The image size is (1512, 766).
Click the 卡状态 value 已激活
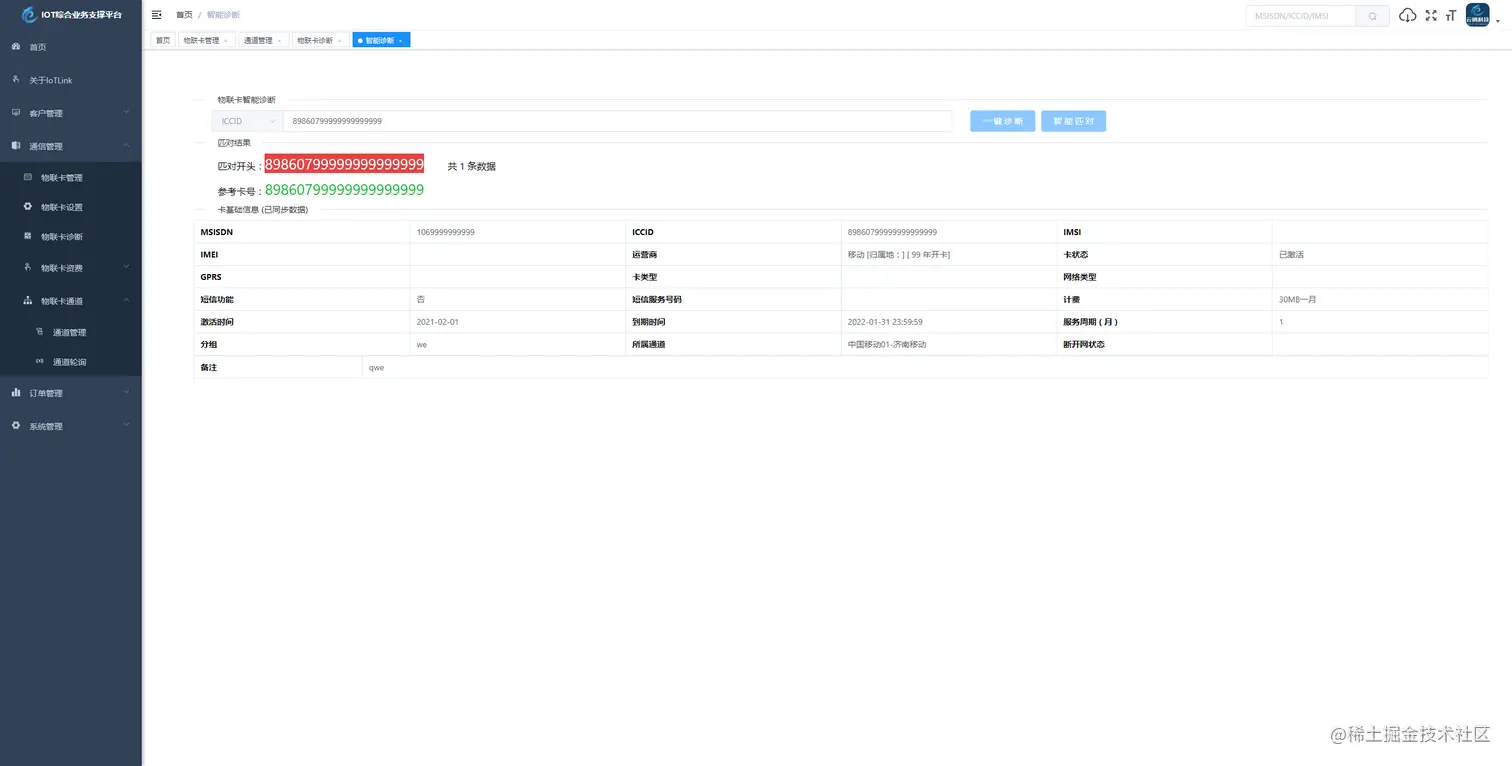pos(1291,255)
